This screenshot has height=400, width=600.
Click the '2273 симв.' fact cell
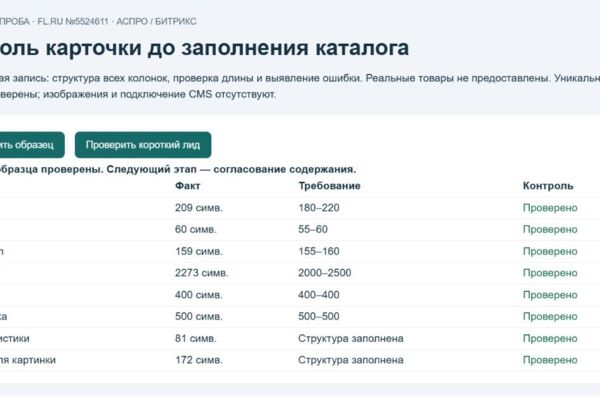coord(202,273)
